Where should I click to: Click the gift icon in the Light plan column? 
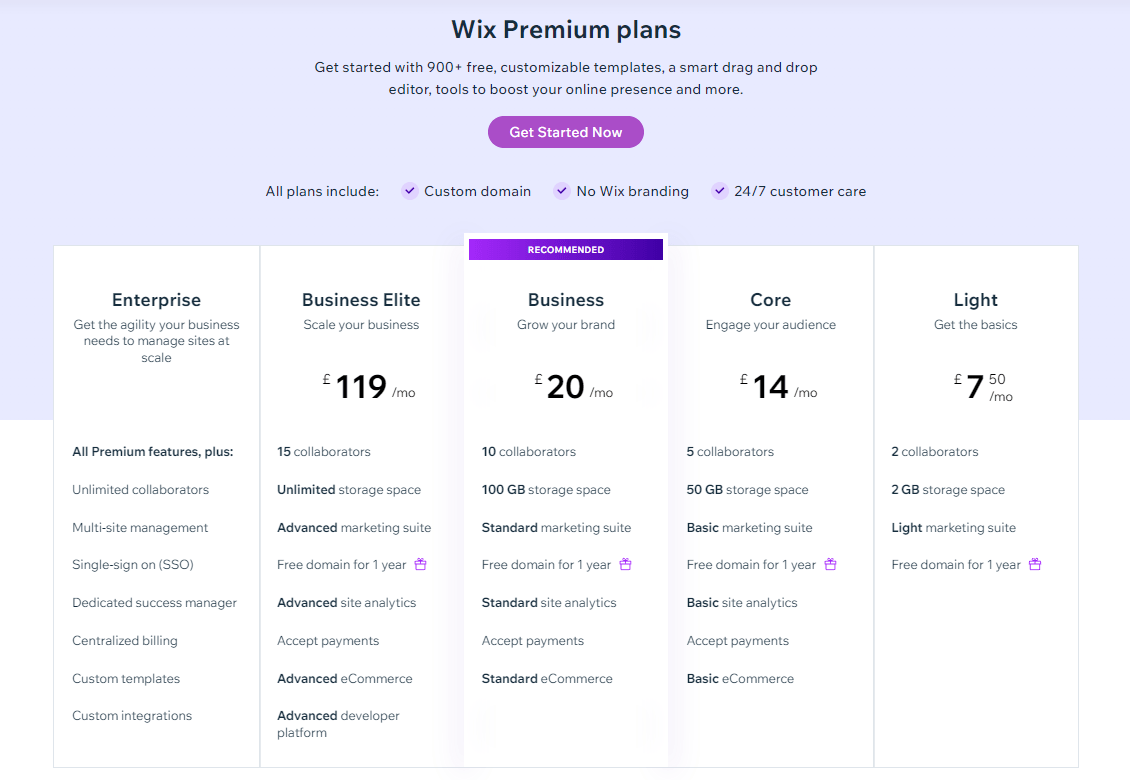pyautogui.click(x=1034, y=564)
